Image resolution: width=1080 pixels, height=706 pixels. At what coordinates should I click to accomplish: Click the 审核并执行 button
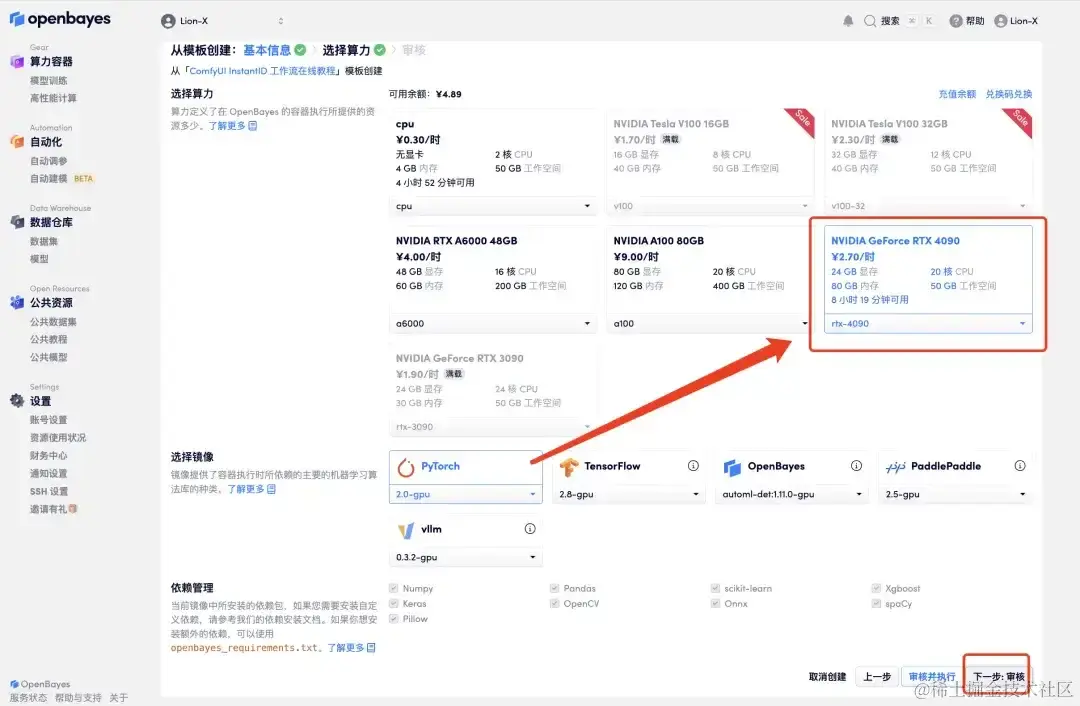932,676
